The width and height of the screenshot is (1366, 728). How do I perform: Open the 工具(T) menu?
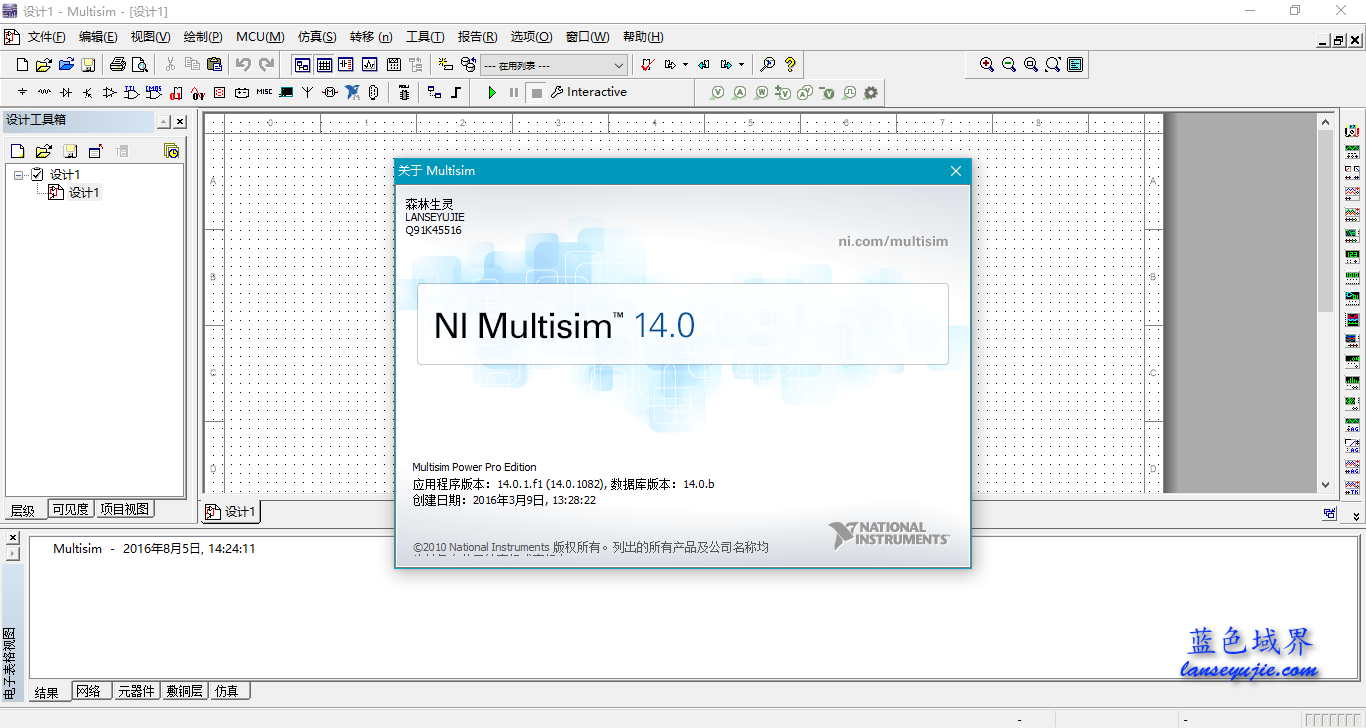(425, 37)
